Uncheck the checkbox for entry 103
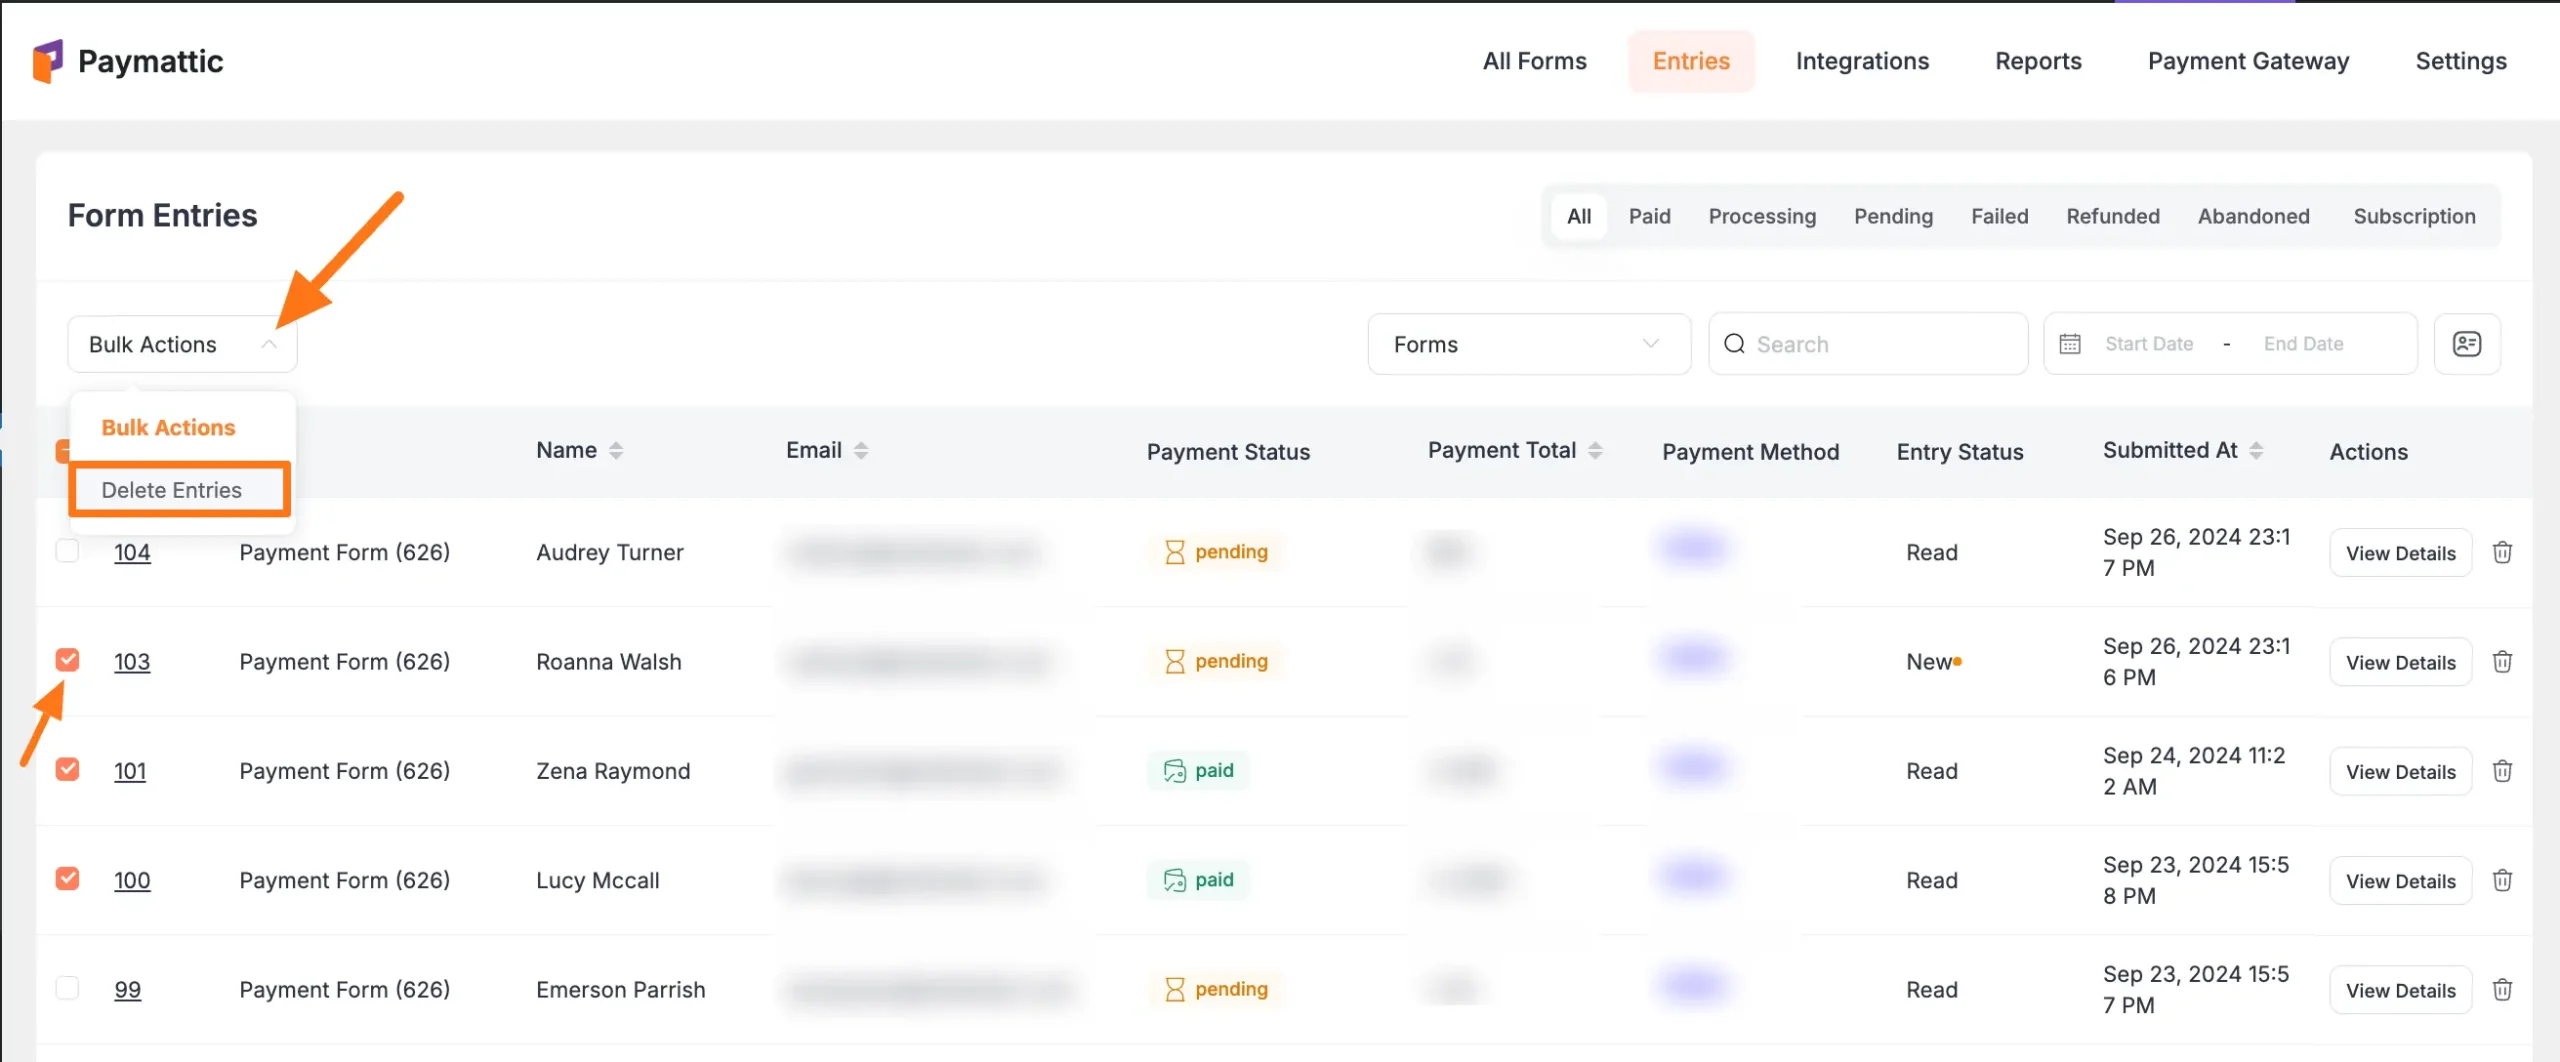The width and height of the screenshot is (2560, 1062). tap(67, 660)
